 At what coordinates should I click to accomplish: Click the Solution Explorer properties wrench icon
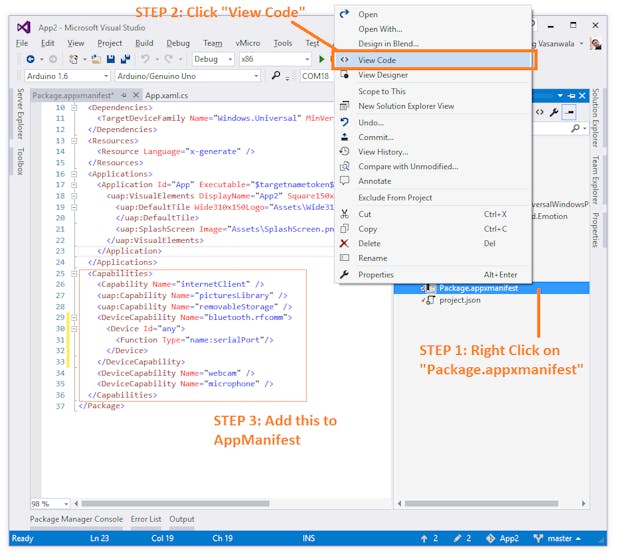click(554, 112)
